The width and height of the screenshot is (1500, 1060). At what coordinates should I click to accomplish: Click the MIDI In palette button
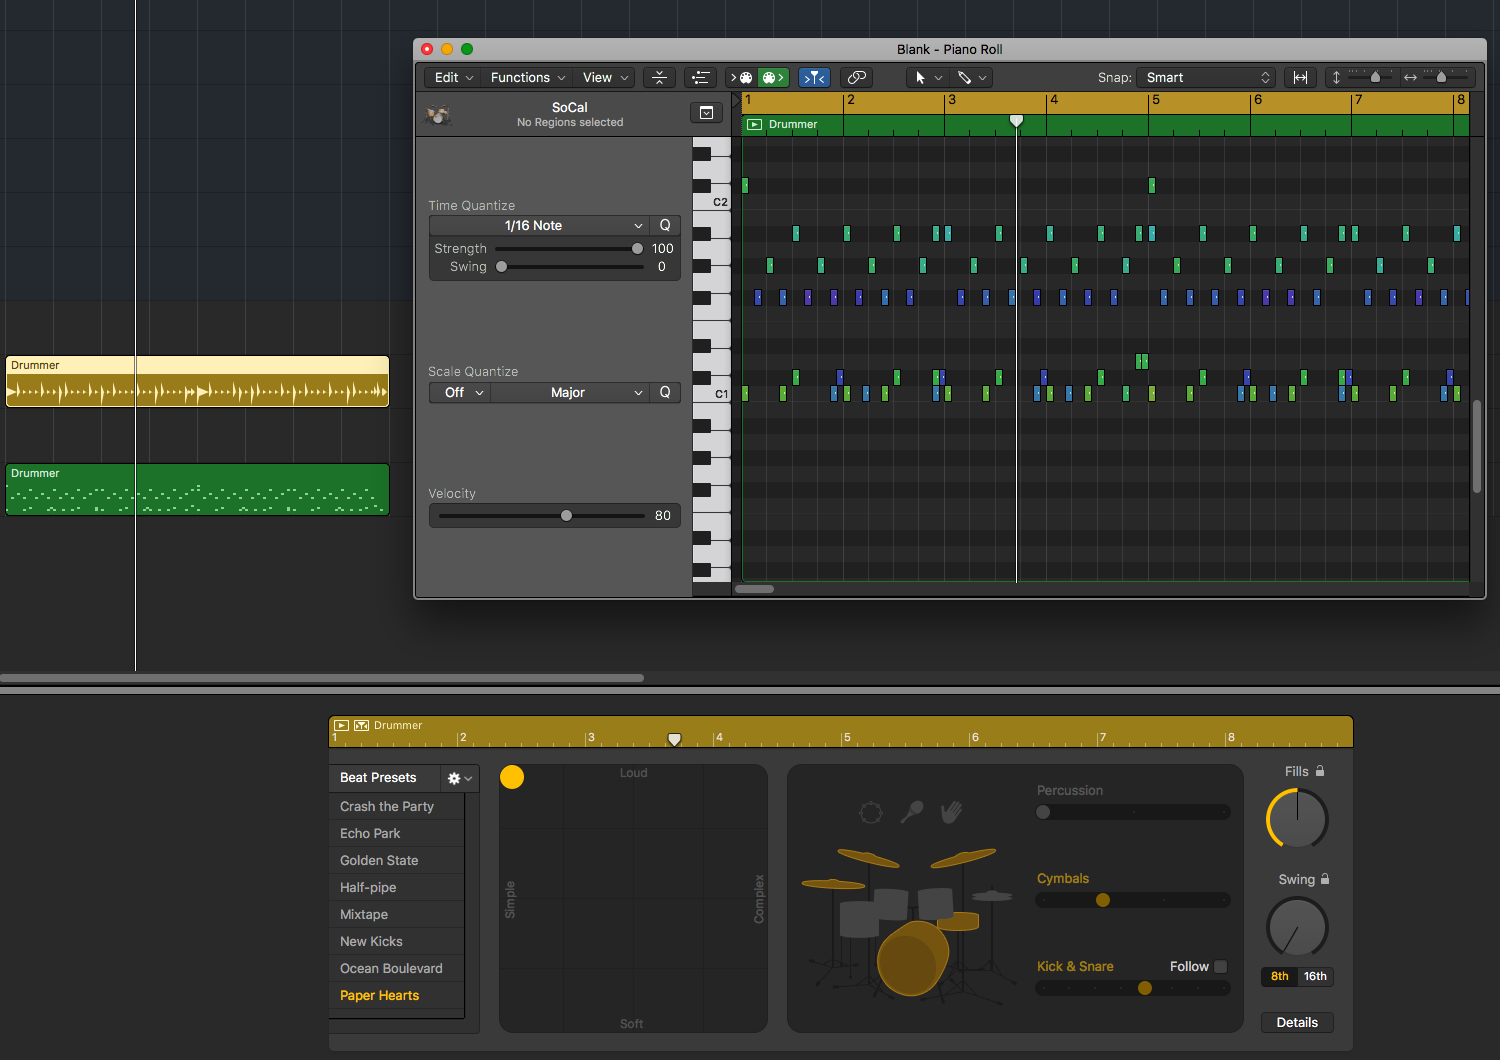pyautogui.click(x=742, y=78)
